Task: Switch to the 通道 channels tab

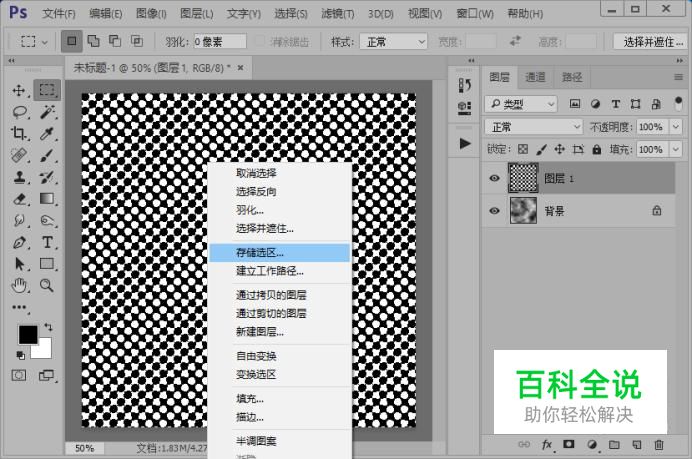Action: [535, 77]
